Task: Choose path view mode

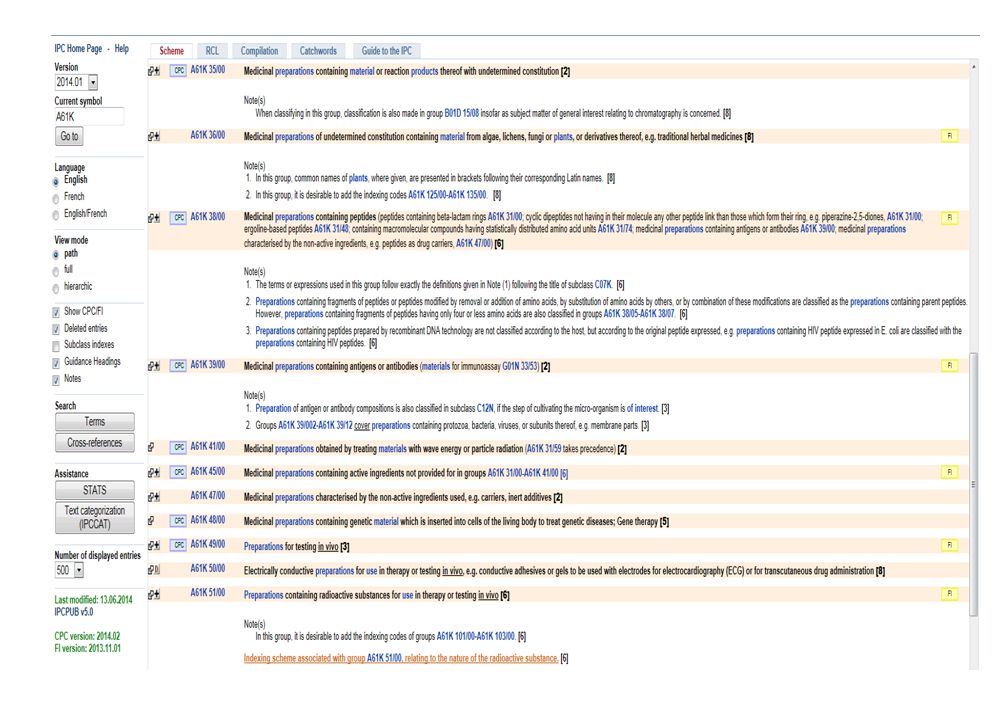Action: (56, 255)
